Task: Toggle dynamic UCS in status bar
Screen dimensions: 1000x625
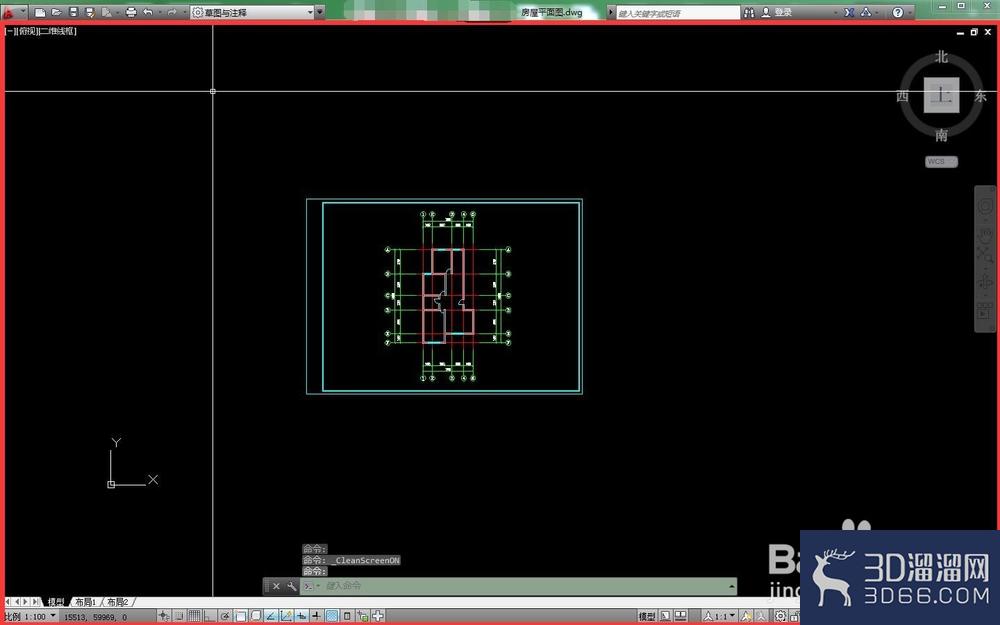Action: (x=285, y=616)
